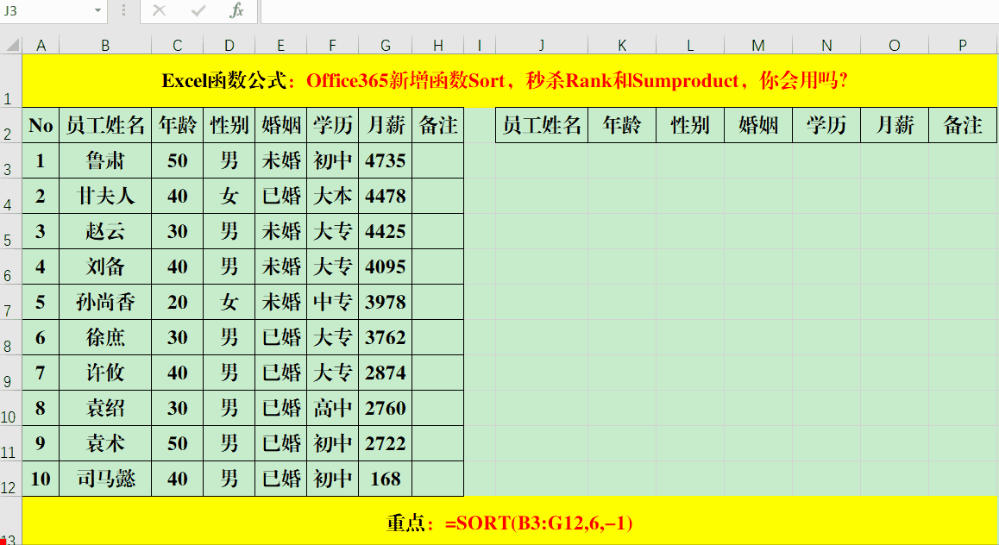
Task: Click the cell containing '许攸'
Action: [x=105, y=372]
